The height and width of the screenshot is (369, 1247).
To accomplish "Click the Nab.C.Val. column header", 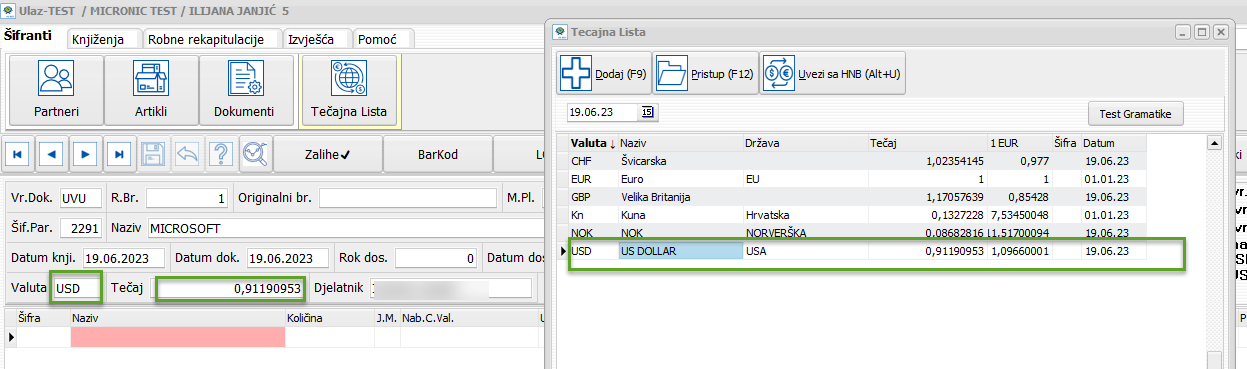I will coord(469,318).
